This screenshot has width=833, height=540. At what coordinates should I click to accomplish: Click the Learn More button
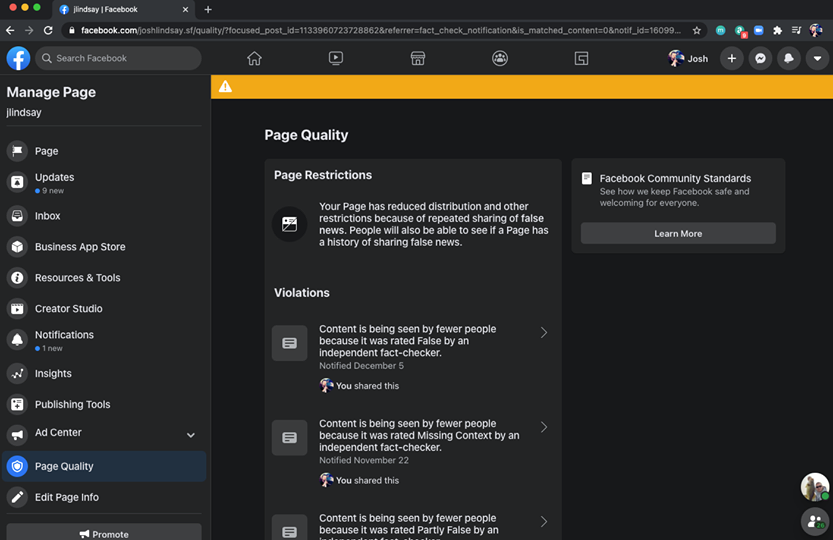coord(678,233)
